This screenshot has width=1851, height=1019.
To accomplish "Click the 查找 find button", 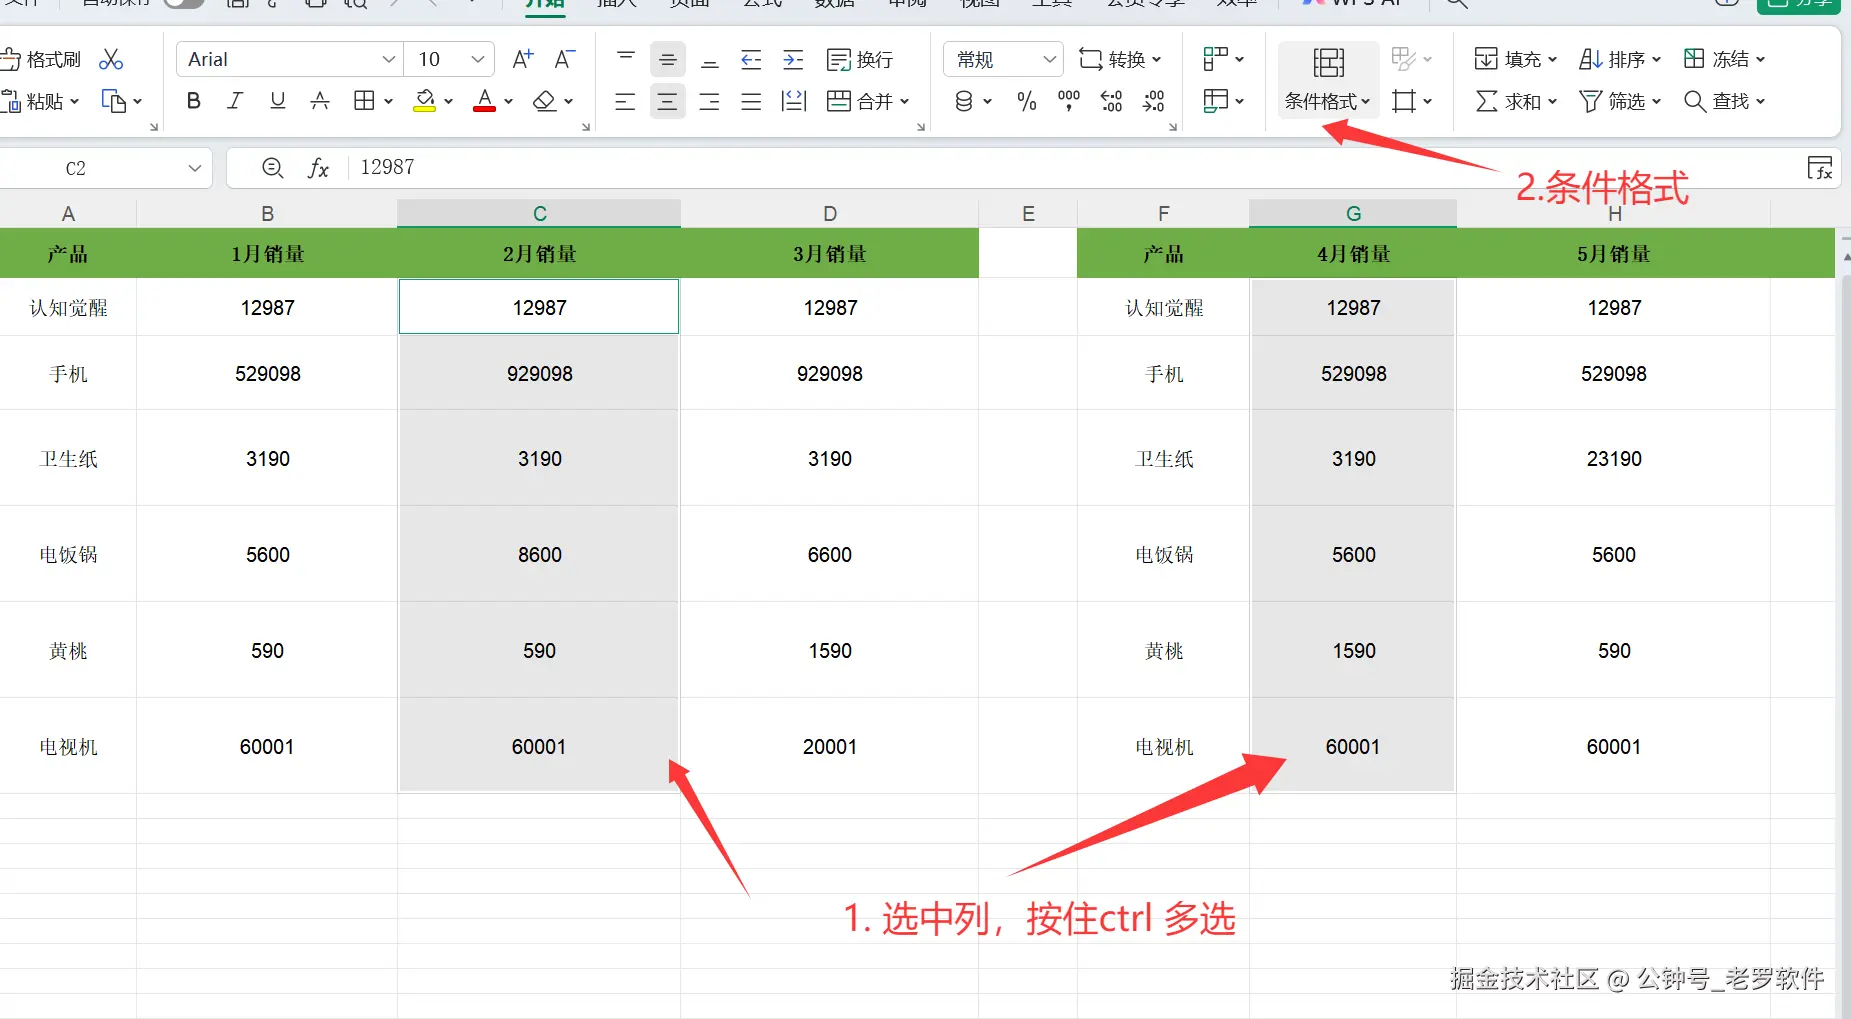I will point(1724,101).
